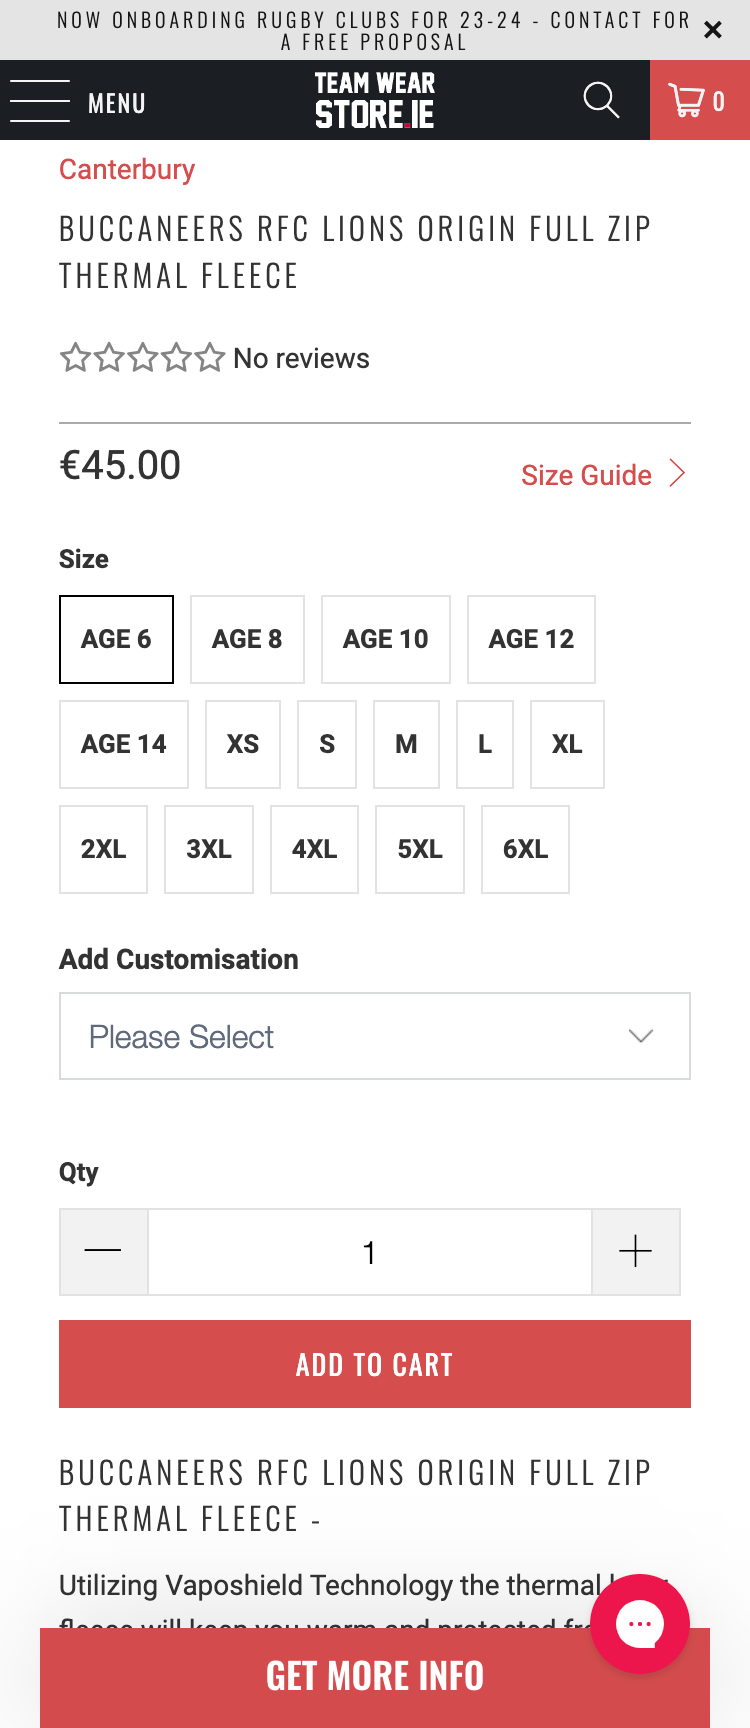Choose the AGE 12 size option

pos(531,640)
